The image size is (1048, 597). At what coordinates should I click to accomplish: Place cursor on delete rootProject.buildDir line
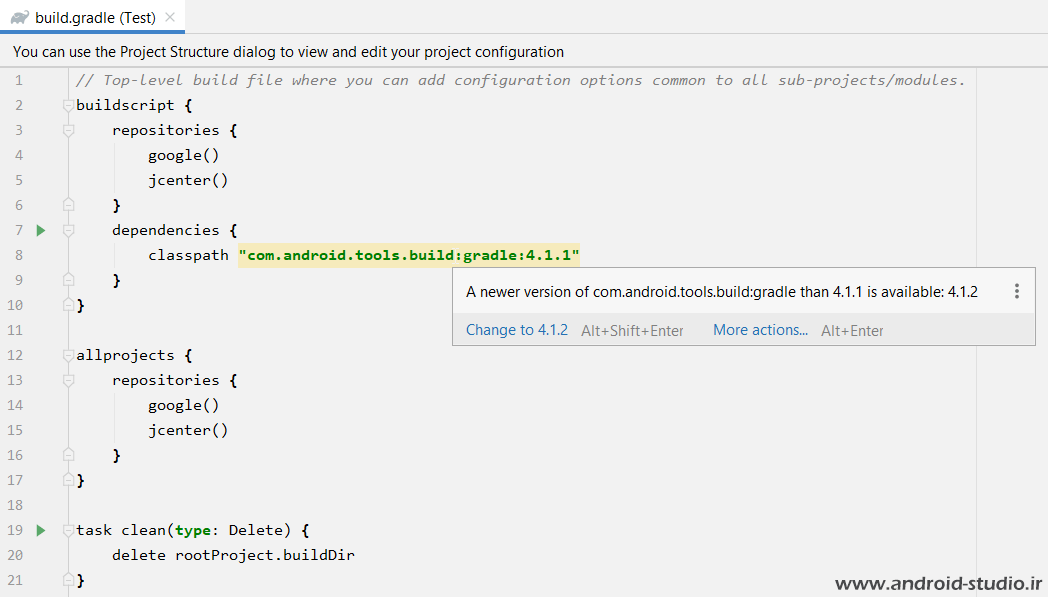233,556
